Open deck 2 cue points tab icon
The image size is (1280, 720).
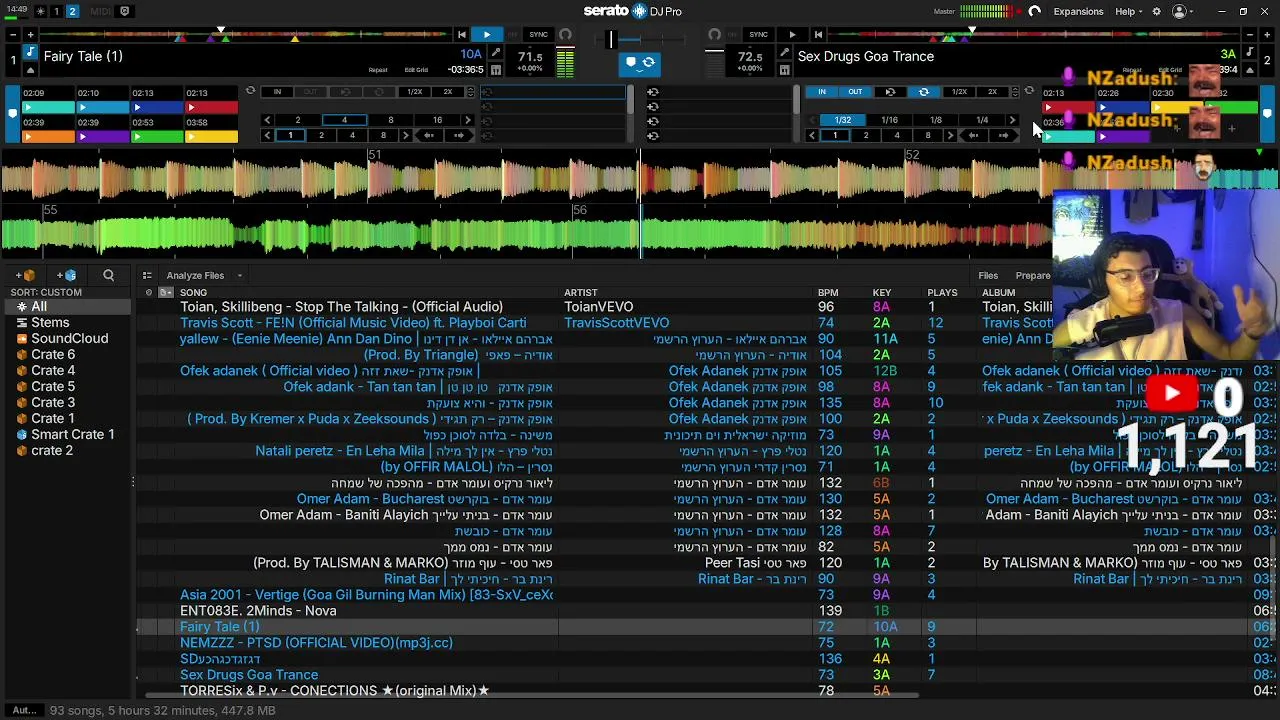click(1269, 114)
